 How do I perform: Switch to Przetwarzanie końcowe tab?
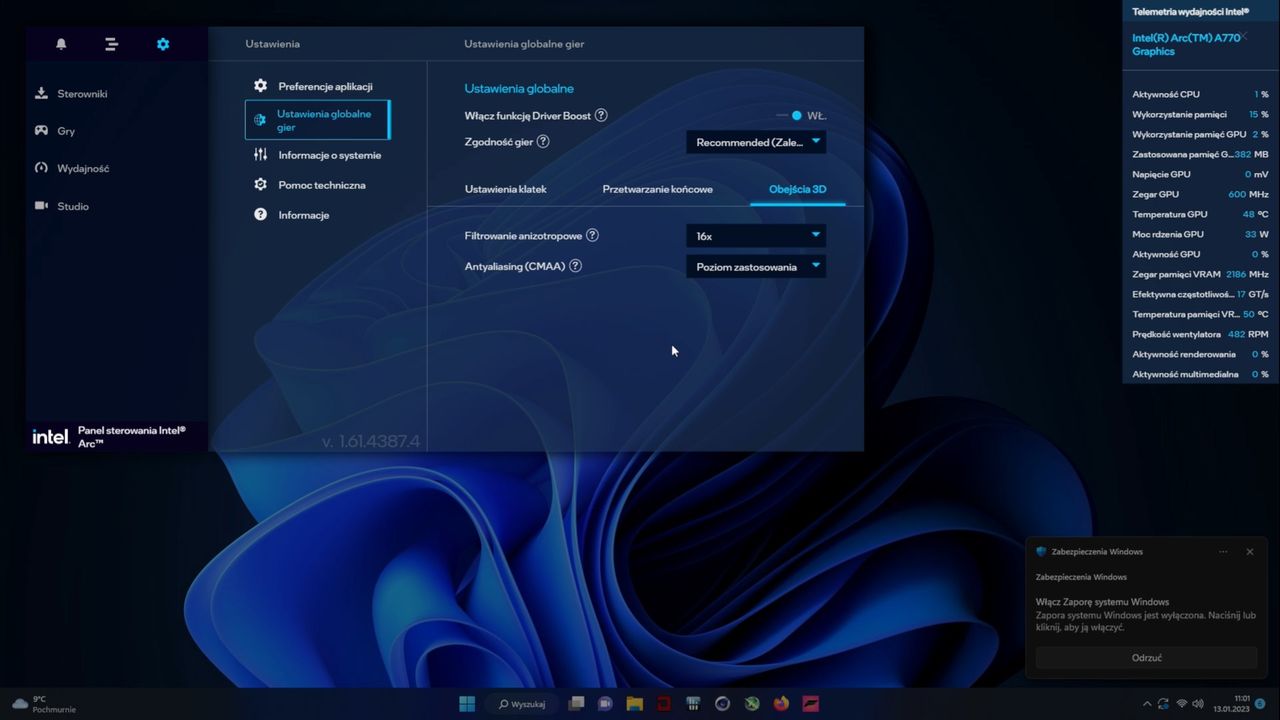click(658, 189)
